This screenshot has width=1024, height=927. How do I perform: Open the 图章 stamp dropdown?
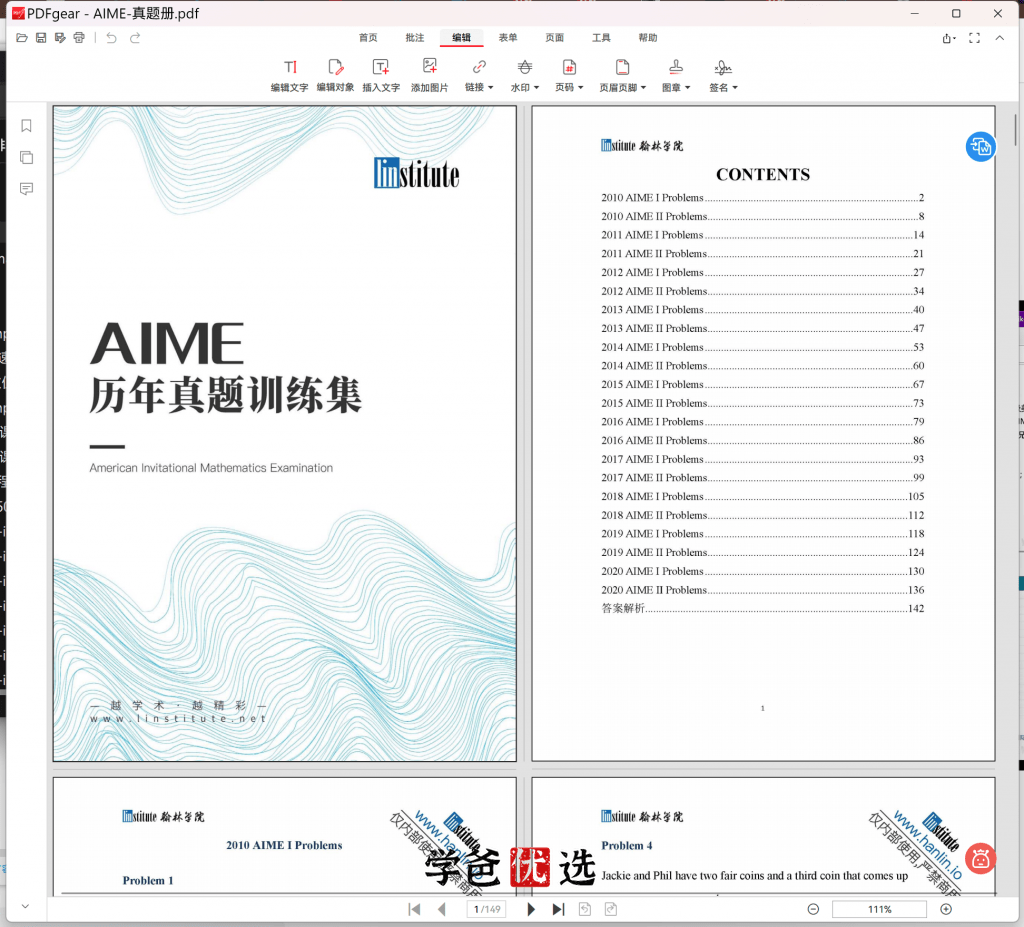[676, 75]
